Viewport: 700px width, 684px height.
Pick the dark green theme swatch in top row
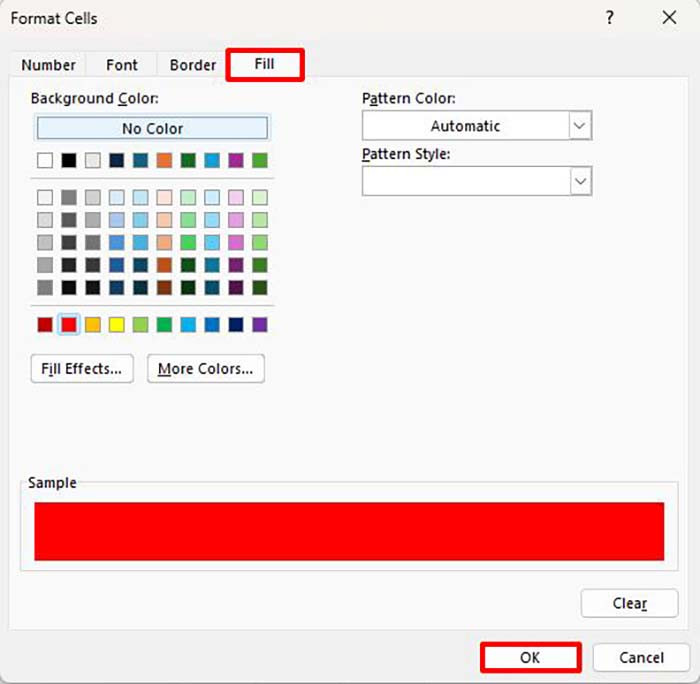point(188,160)
